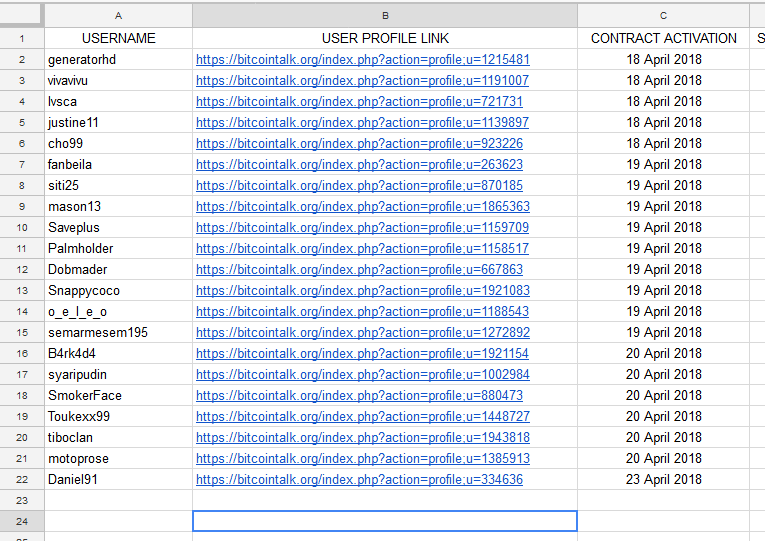The image size is (765, 541).
Task: Open generatorhd's bitcointalk profile link
Action: [362, 60]
